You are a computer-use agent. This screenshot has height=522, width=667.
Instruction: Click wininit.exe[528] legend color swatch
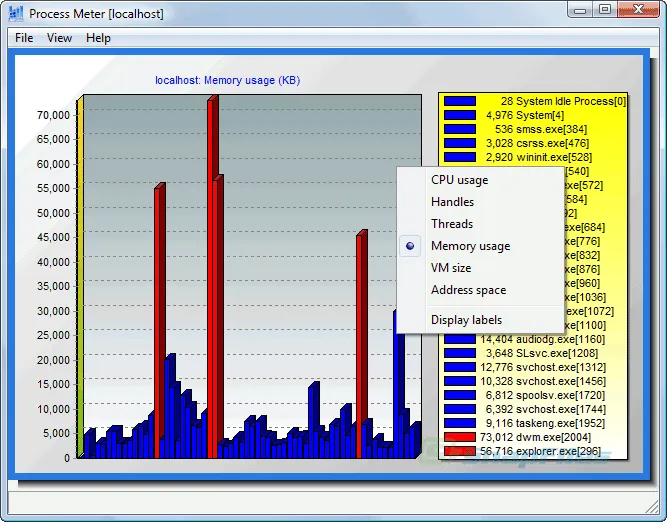(460, 157)
